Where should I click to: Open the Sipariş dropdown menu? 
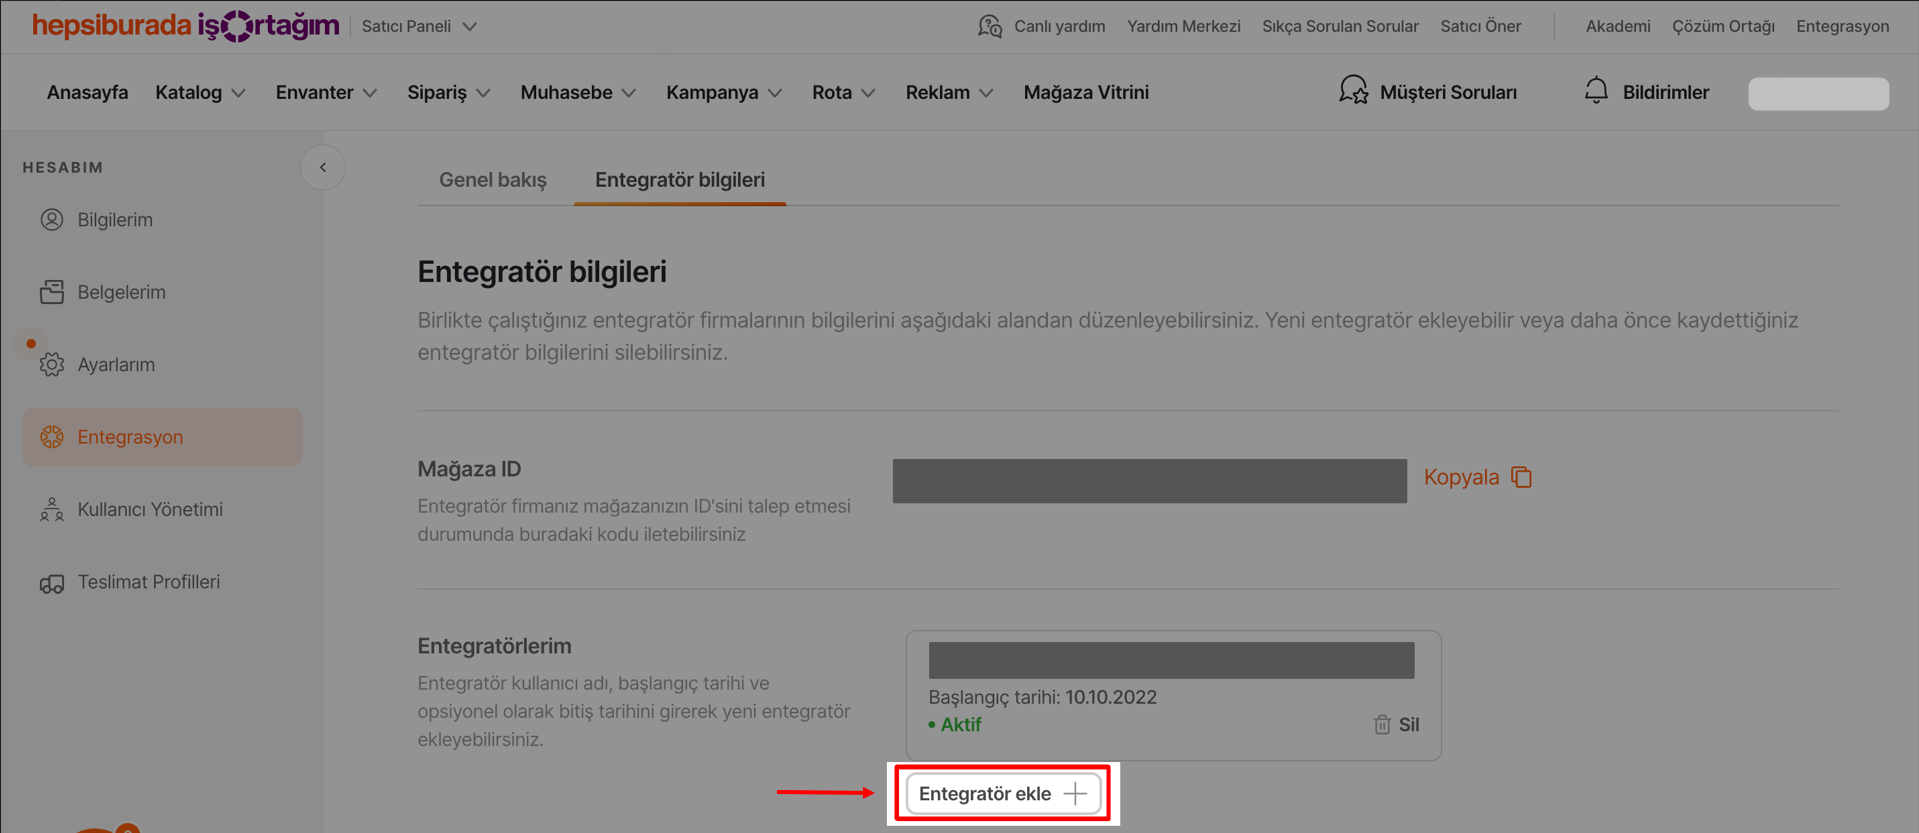[x=448, y=92]
